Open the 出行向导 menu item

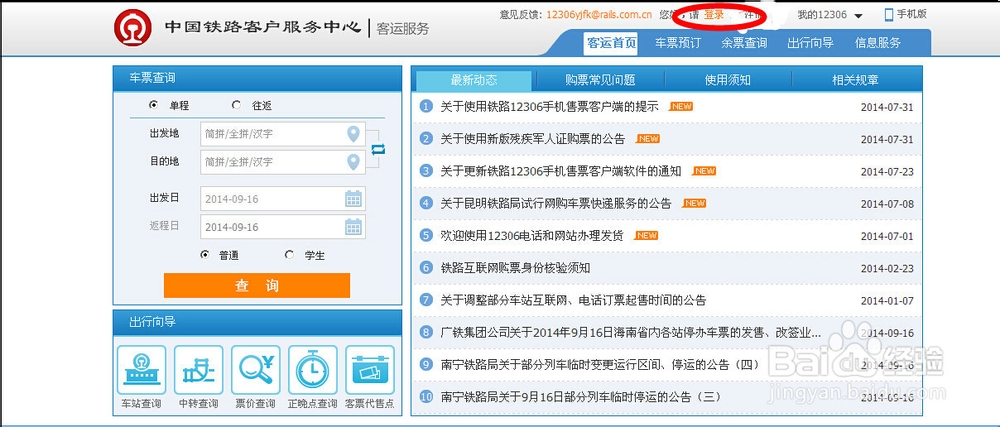[x=810, y=43]
